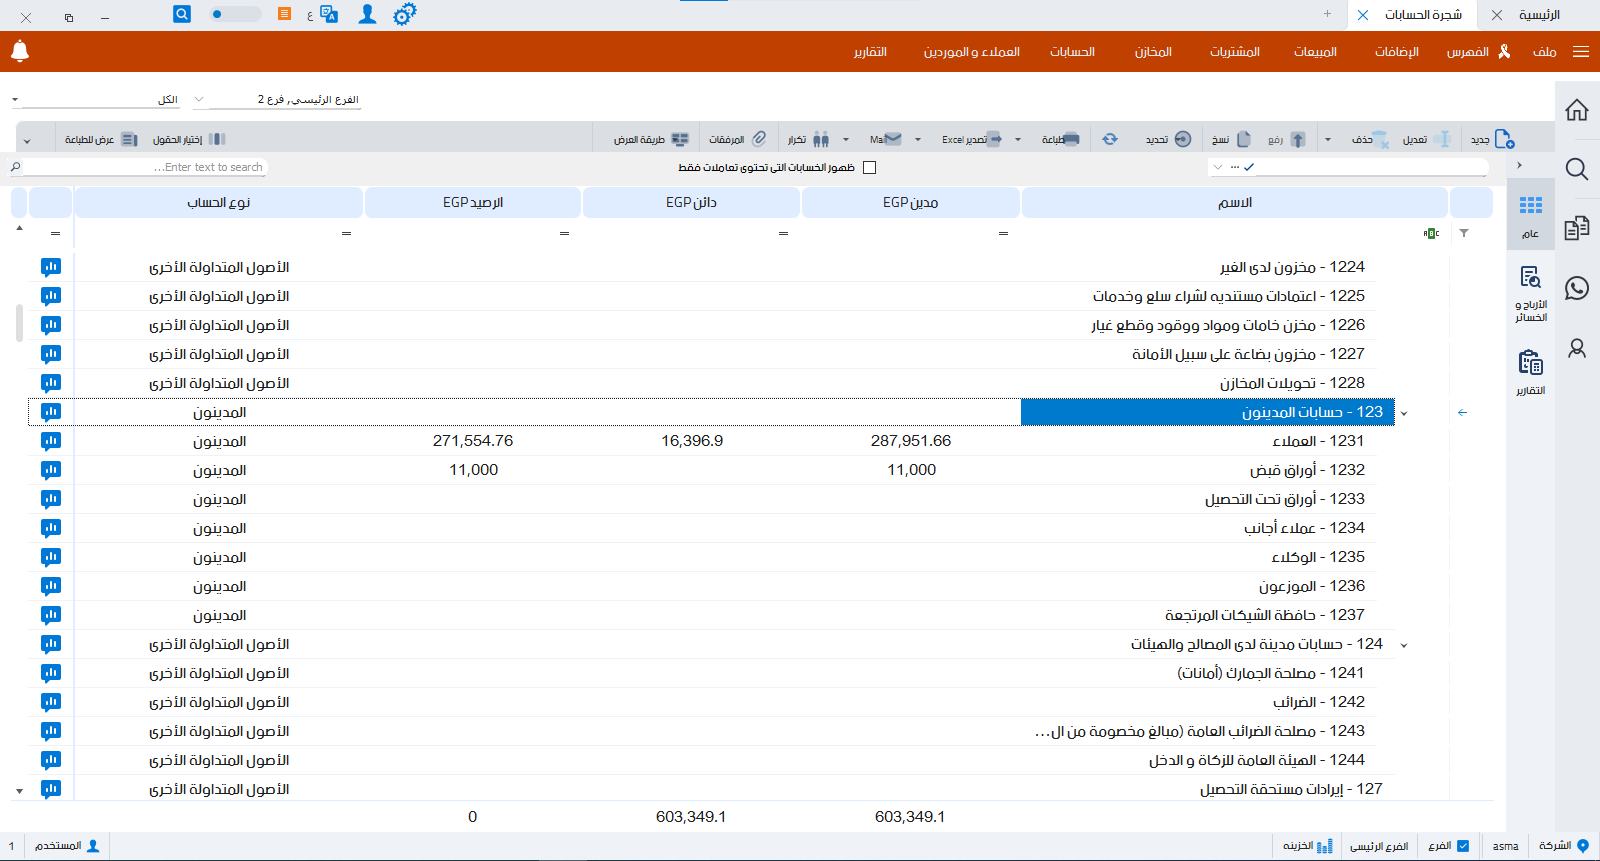
Task: Expand the حذف button dropdown arrow
Action: [1328, 140]
